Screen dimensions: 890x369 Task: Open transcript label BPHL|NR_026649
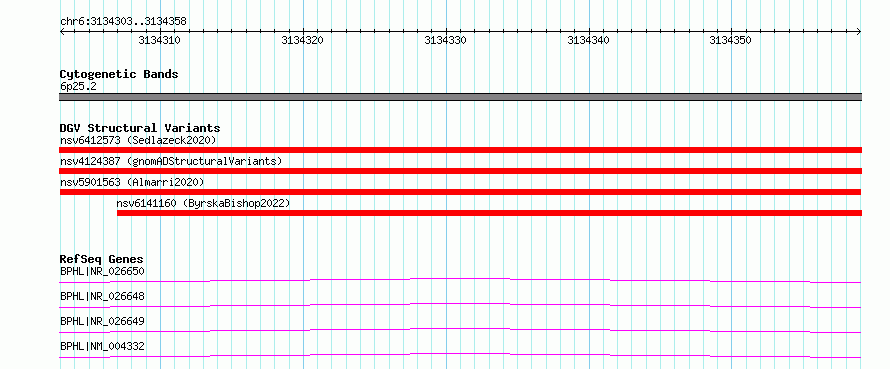(102, 321)
